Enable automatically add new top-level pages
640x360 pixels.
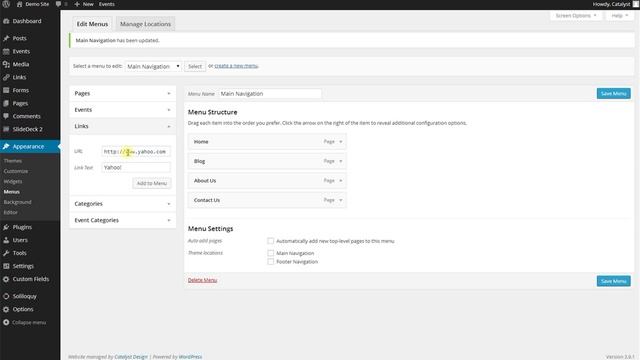tap(270, 241)
